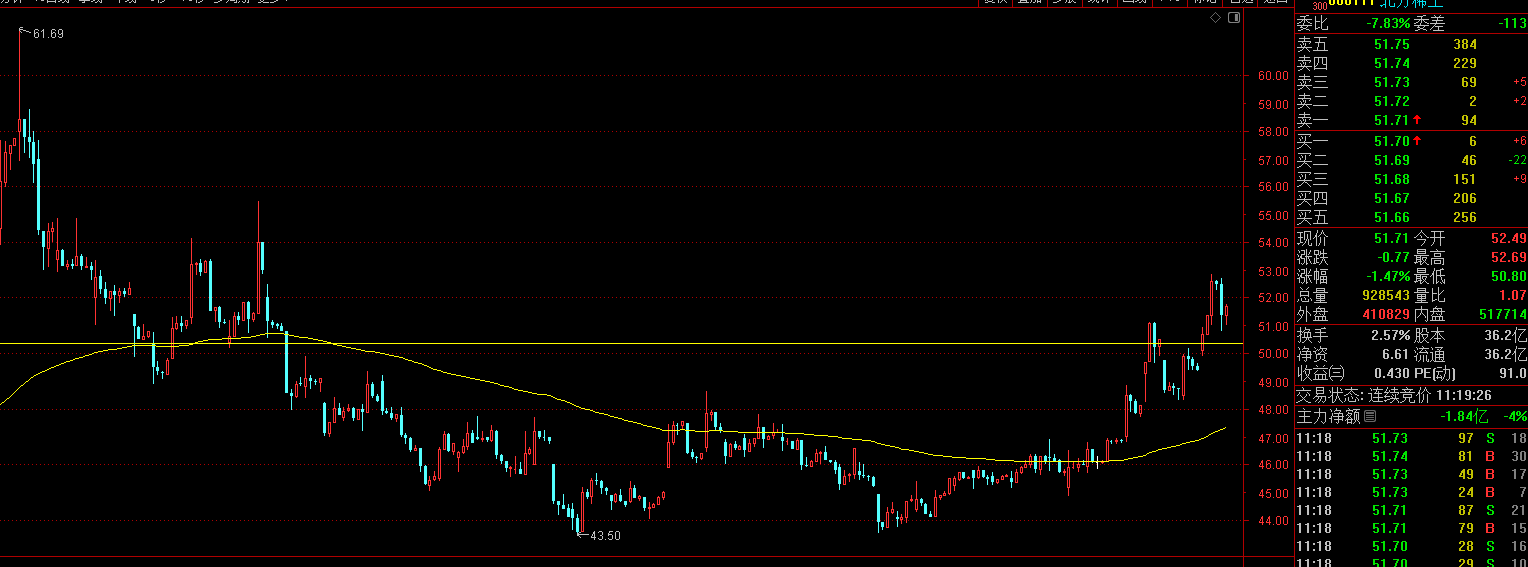The height and width of the screenshot is (567, 1528).
Task: Click the 今开 value 52.49
Action: (1508, 238)
